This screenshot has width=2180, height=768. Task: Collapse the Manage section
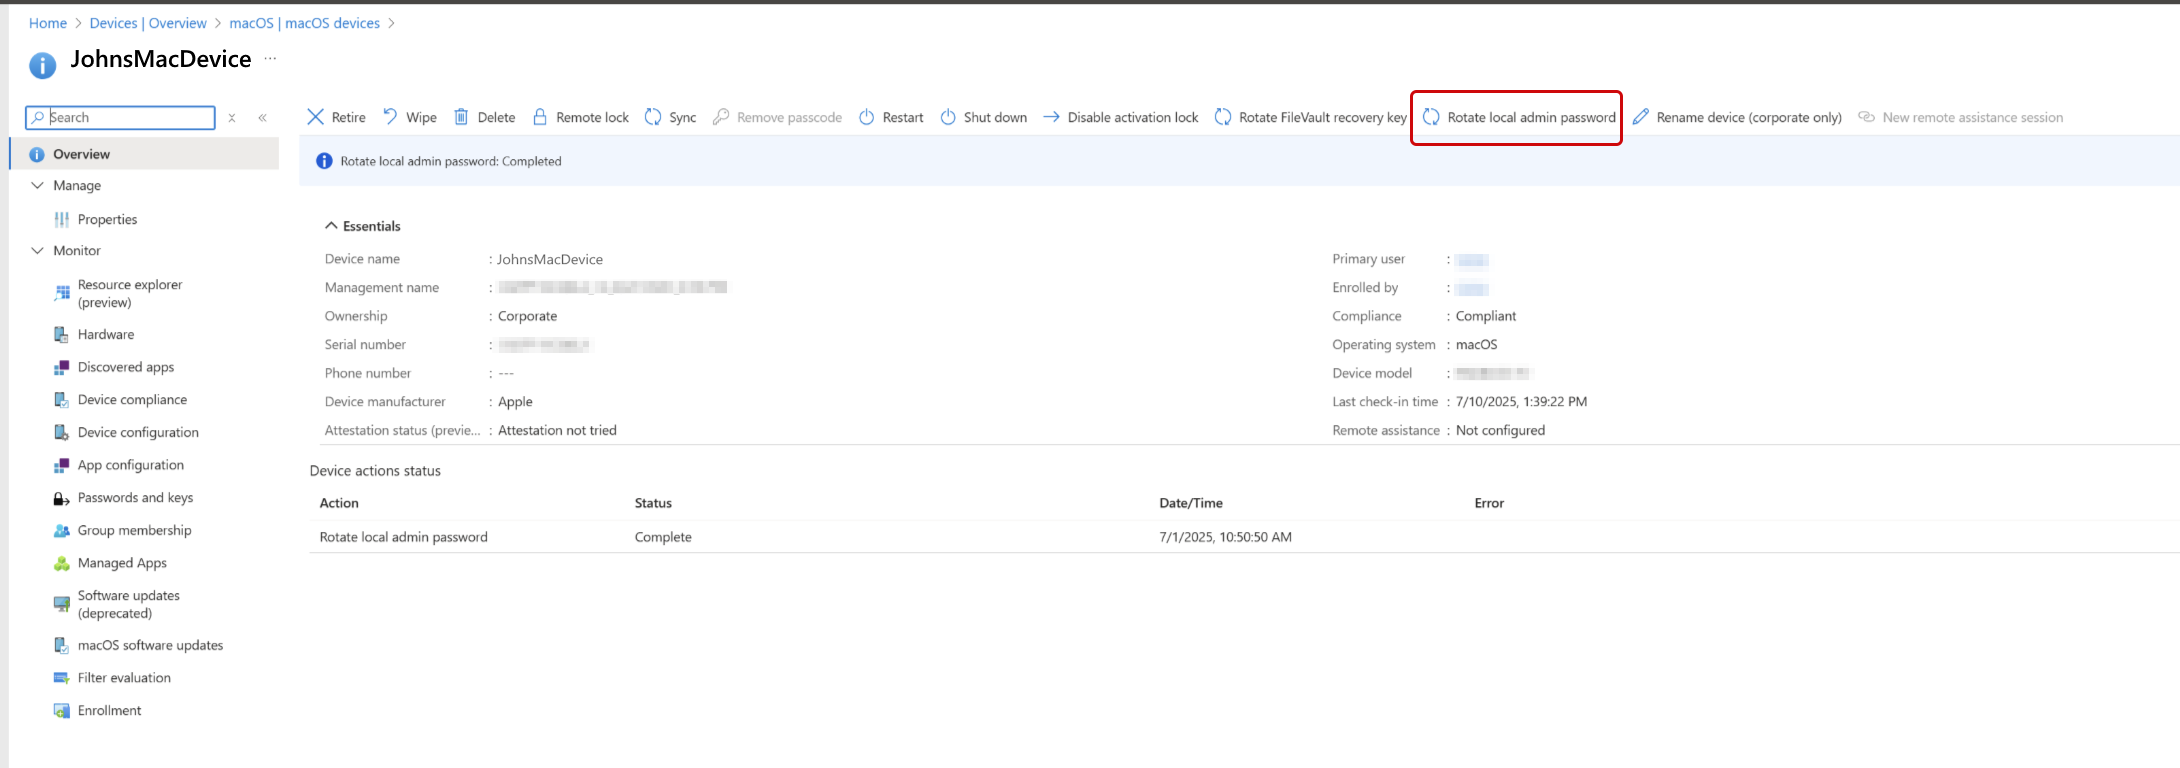click(x=38, y=185)
